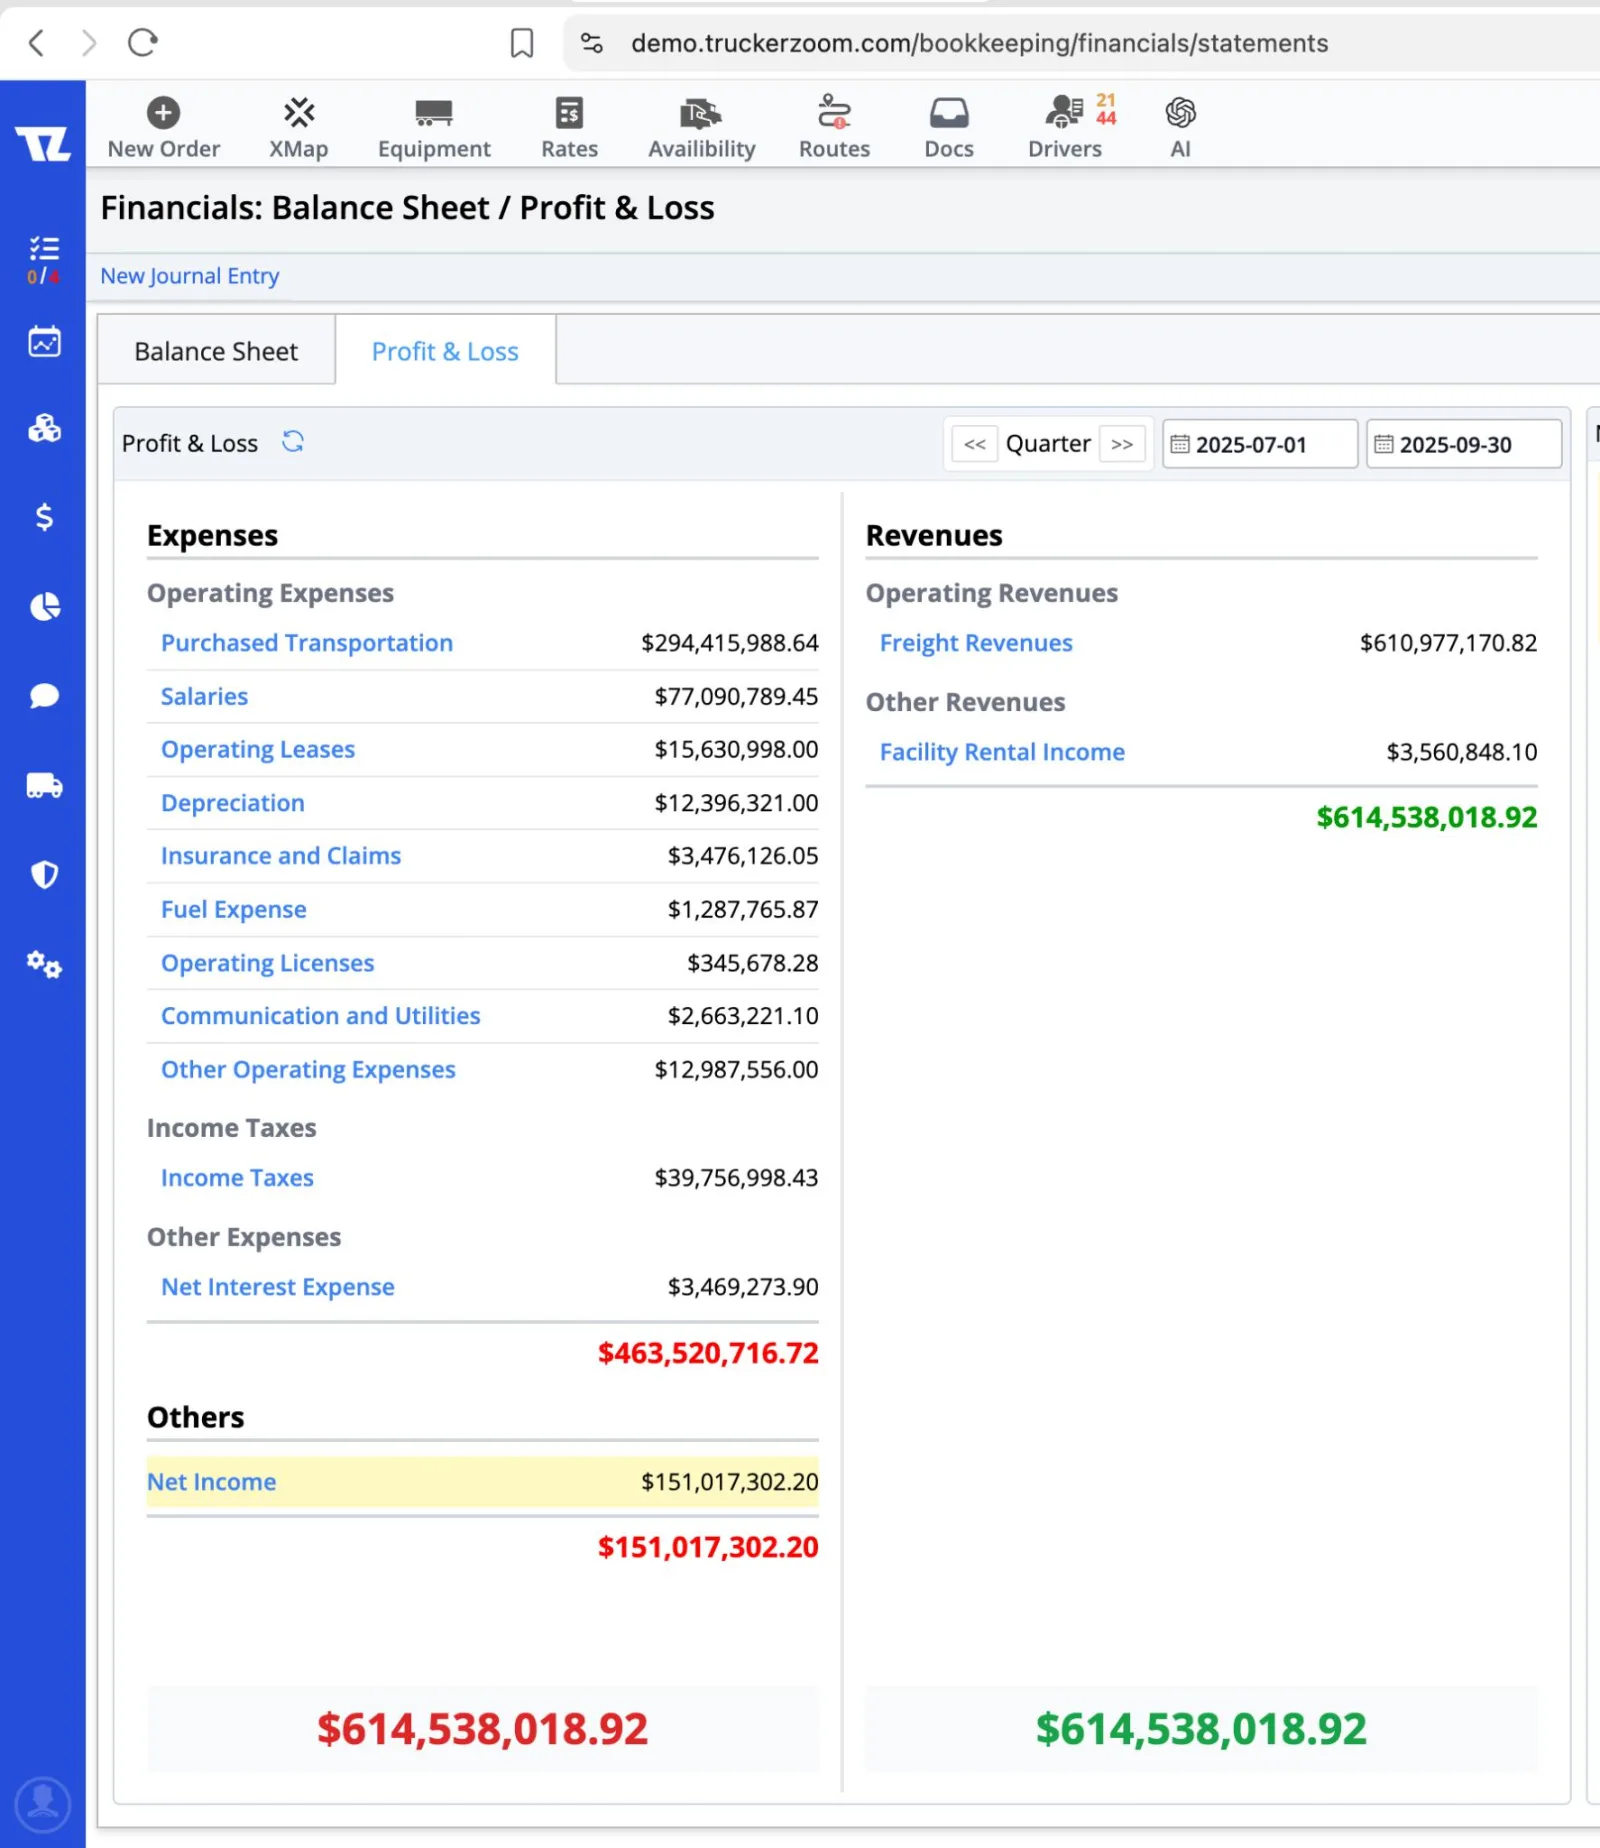Viewport: 1600px width, 1848px height.
Task: Open the Drivers icon in toolbar
Action: [1064, 112]
